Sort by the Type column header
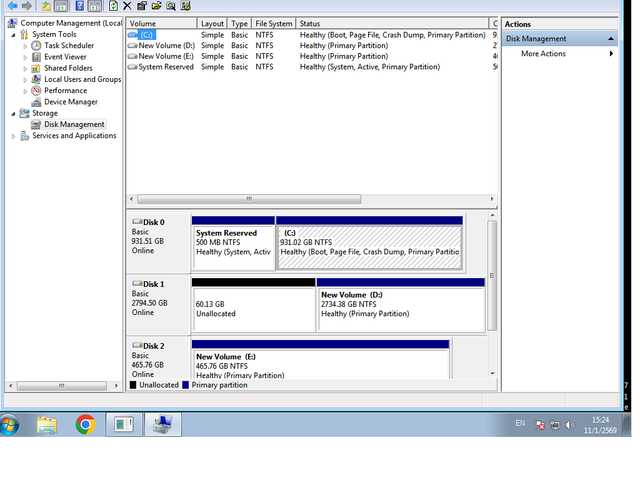 (240, 23)
